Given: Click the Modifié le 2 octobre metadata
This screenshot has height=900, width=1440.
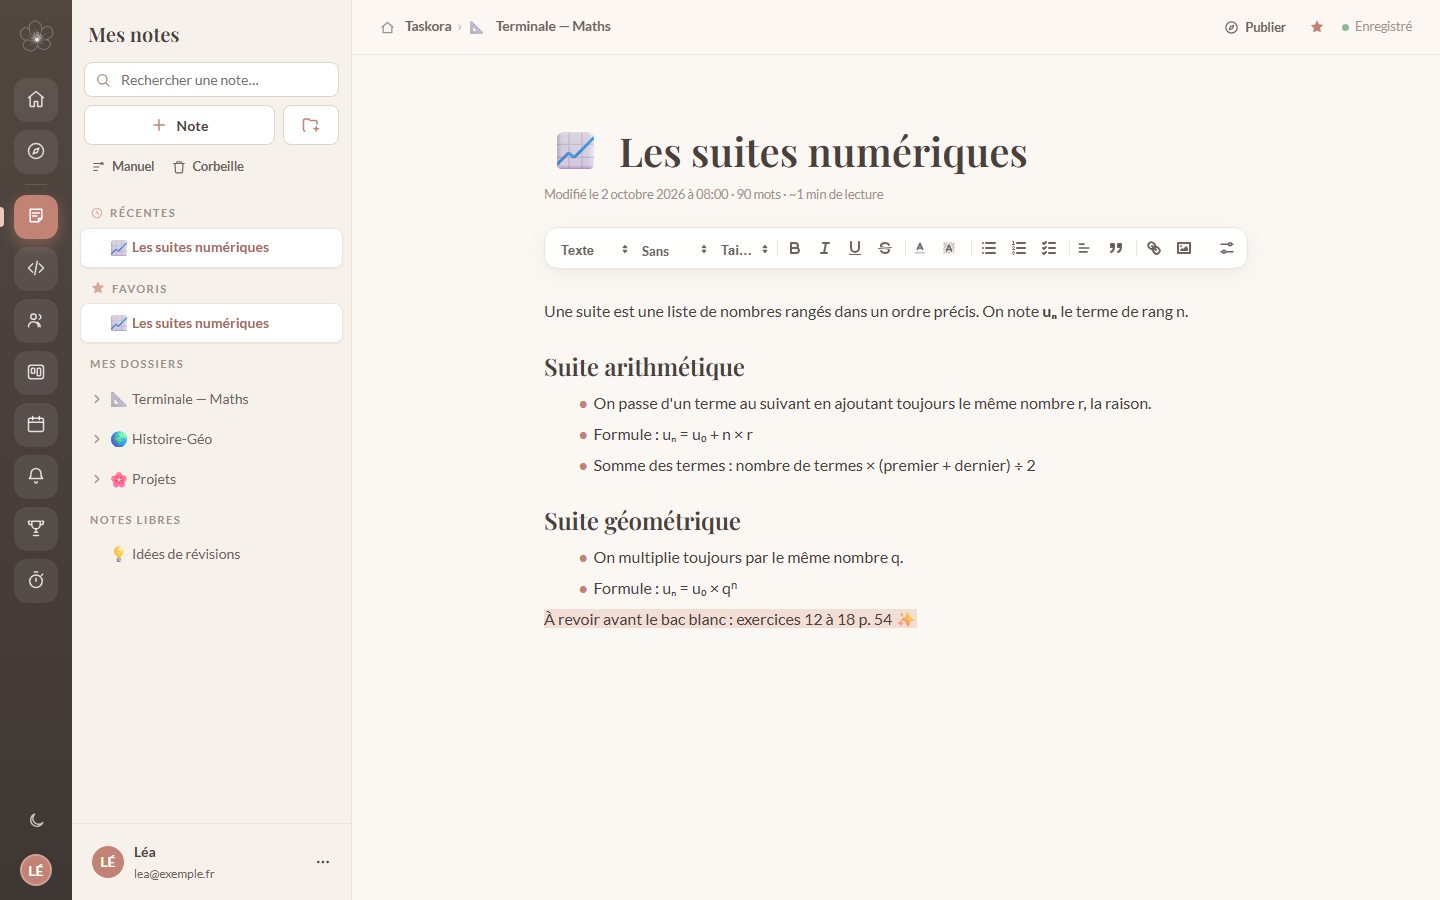Looking at the screenshot, I should point(714,194).
